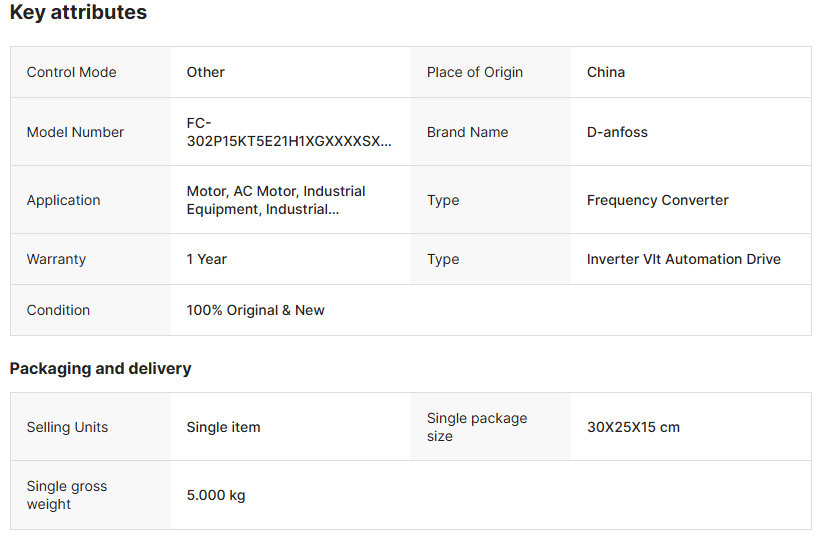822x542 pixels.
Task: Click the truncated Motor, AC Motor application text
Action: 276,200
